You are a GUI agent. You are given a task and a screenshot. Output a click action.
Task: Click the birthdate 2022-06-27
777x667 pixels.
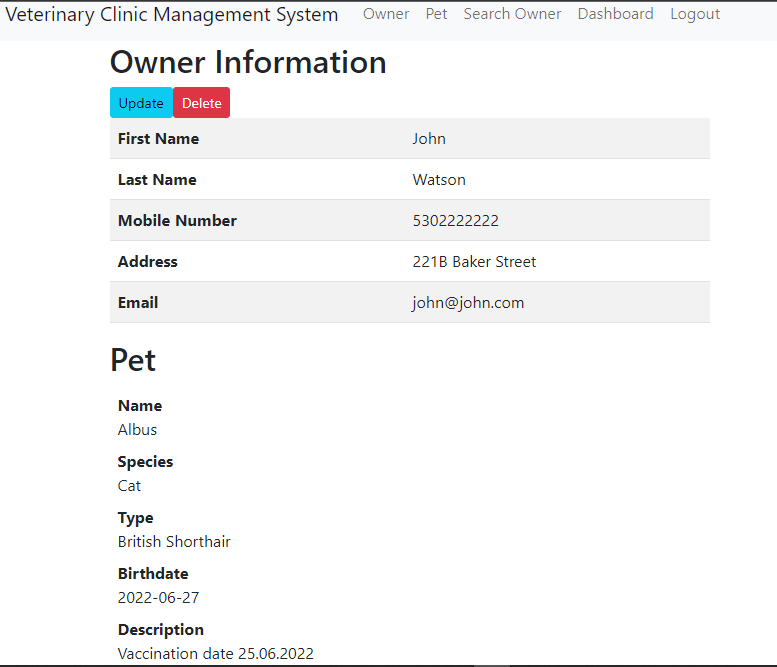pos(158,598)
